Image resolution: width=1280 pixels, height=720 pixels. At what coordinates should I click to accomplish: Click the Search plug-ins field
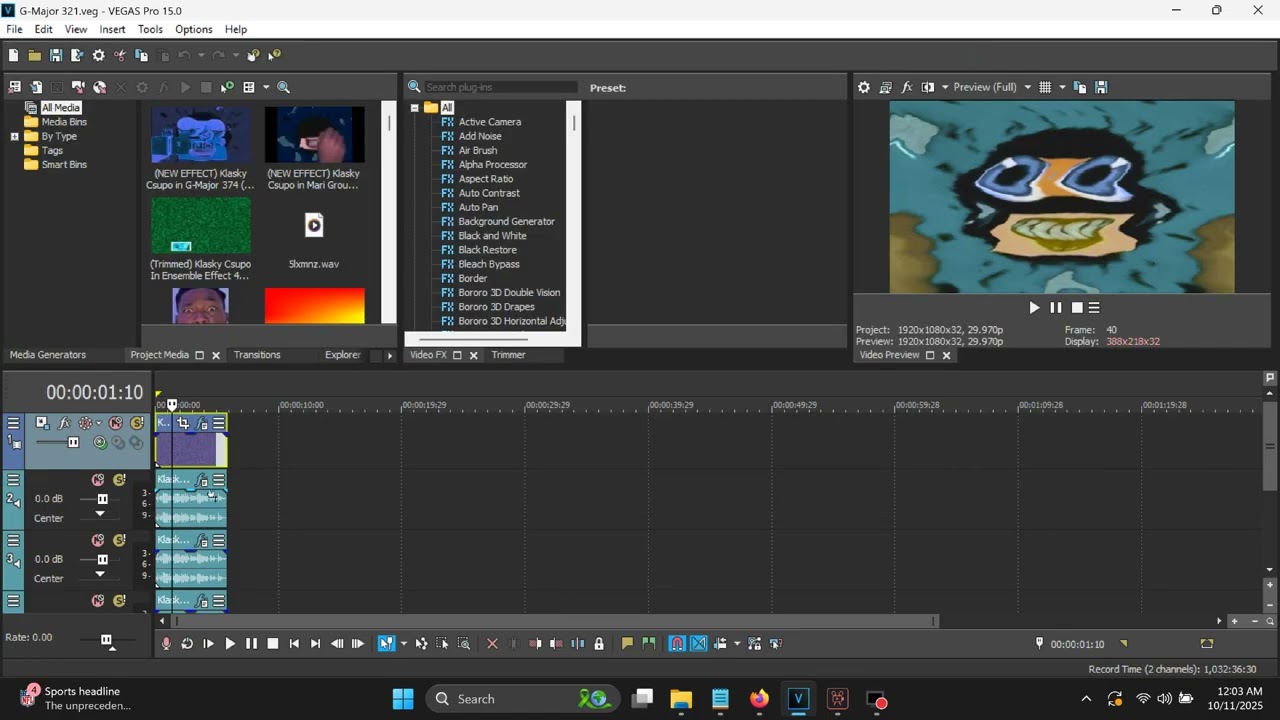501,87
